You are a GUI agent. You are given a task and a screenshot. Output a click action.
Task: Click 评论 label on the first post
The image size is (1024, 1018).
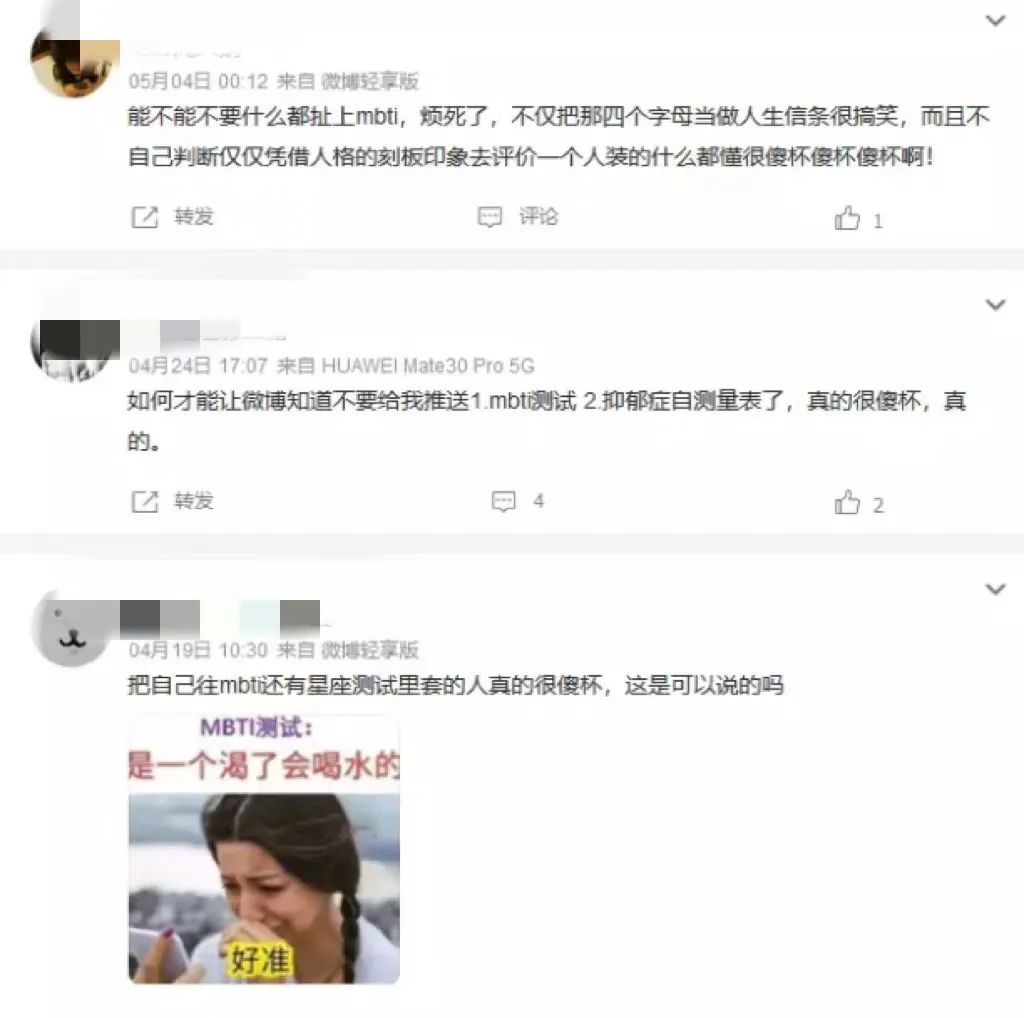click(538, 216)
